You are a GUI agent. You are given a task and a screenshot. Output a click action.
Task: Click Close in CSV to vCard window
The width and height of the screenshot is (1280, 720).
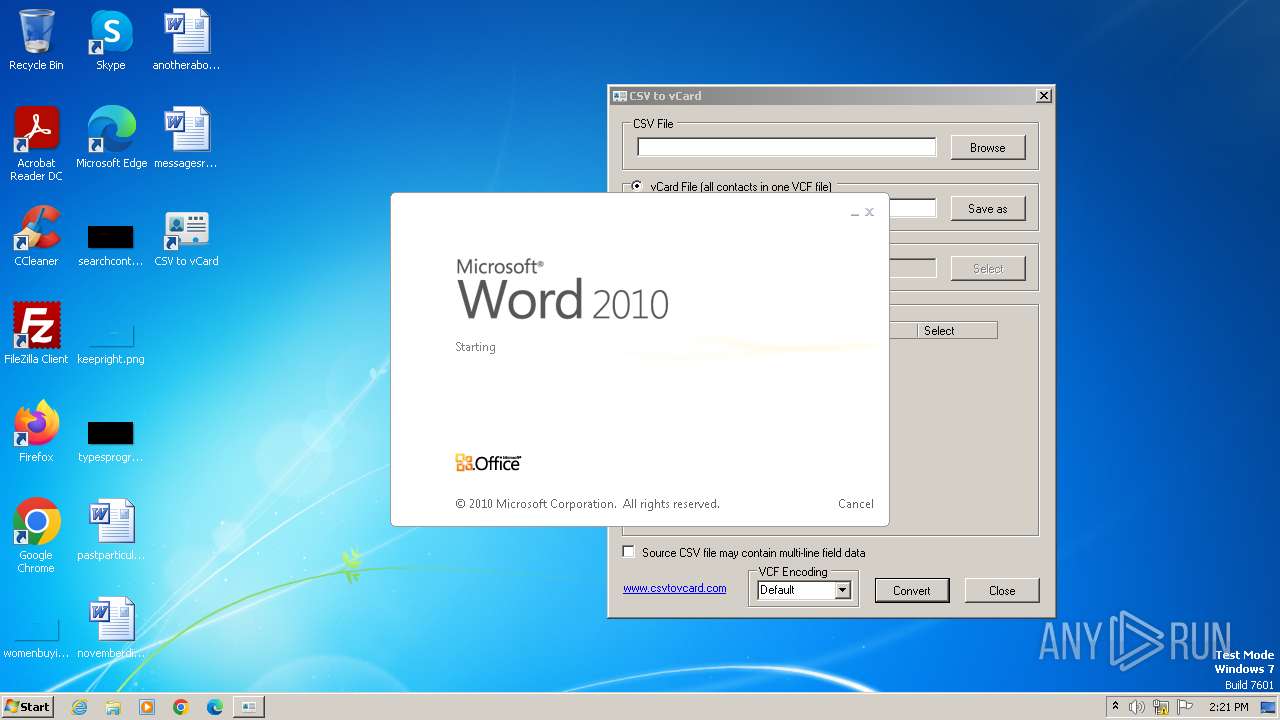click(1002, 590)
